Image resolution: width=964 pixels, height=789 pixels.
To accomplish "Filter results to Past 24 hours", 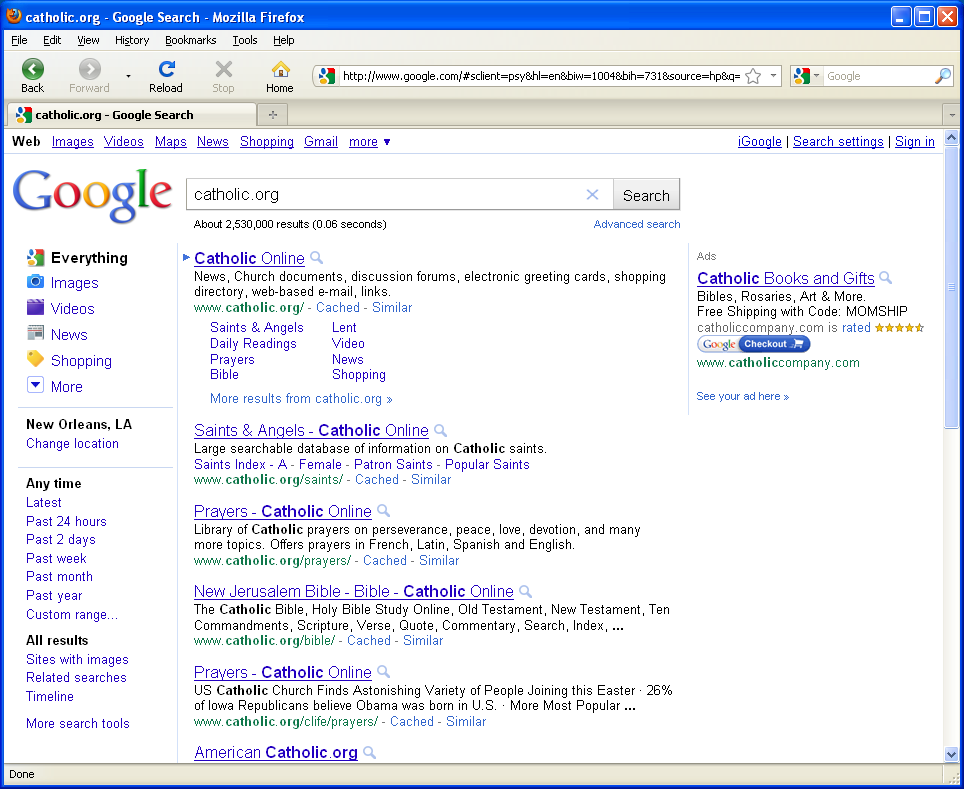I will 66,521.
